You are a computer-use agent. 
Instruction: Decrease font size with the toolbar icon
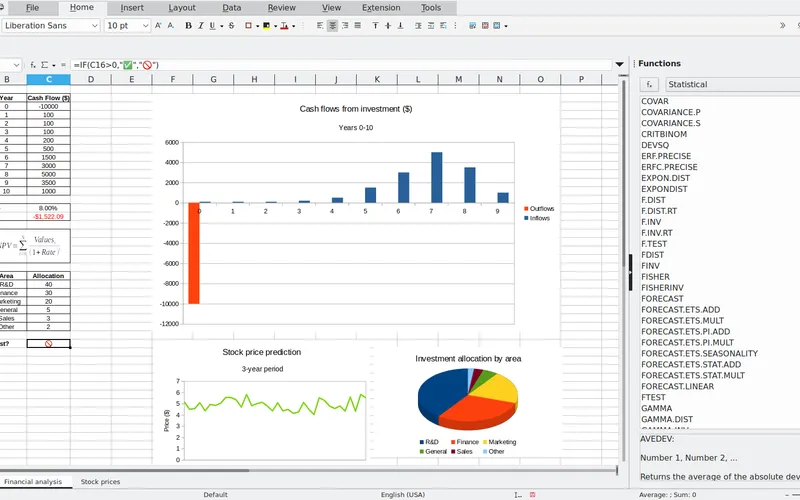click(x=171, y=26)
